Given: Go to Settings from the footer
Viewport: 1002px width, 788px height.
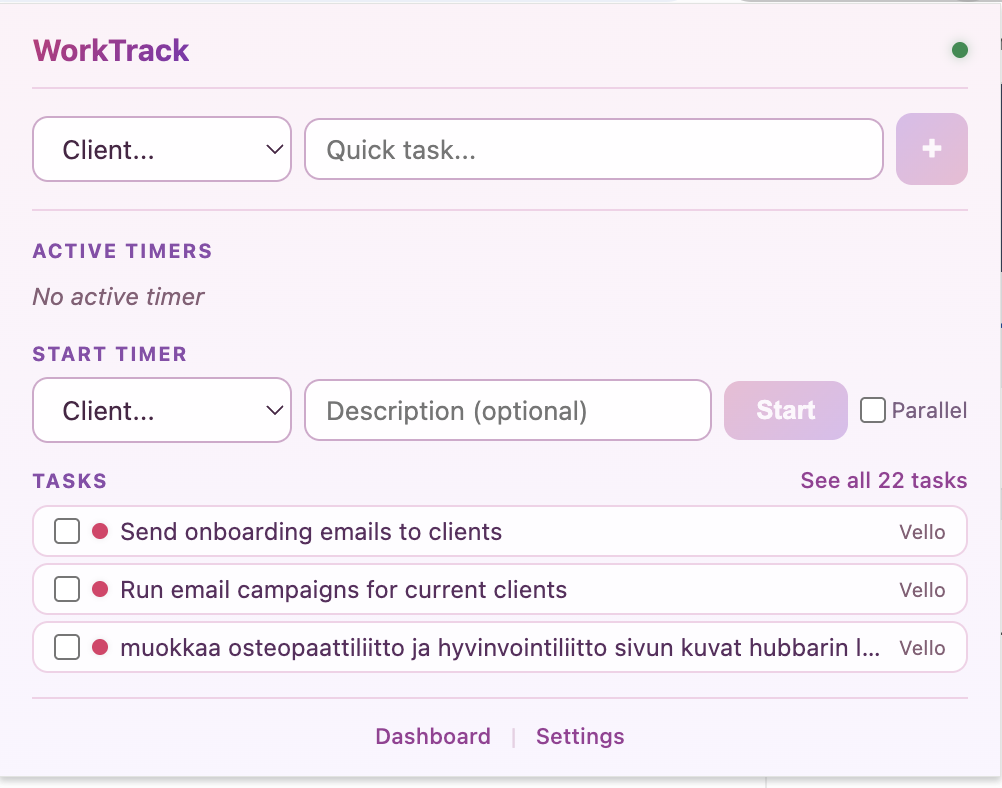Looking at the screenshot, I should point(580,737).
